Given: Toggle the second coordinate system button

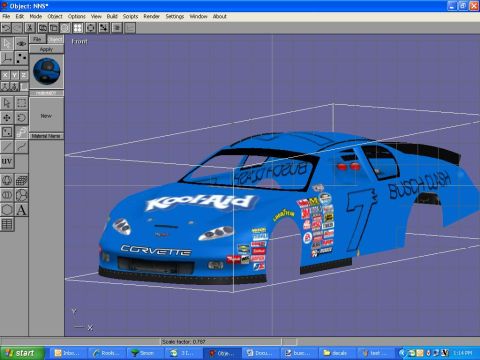Looking at the screenshot, I should (x=14, y=87).
